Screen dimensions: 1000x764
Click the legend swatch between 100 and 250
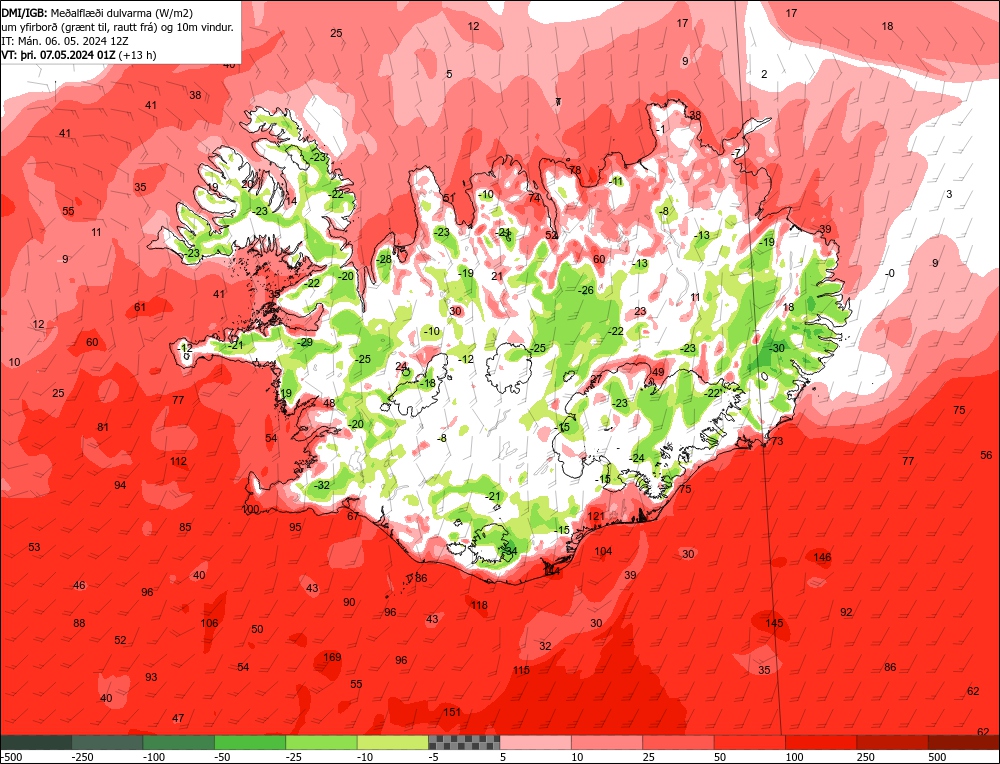(821, 742)
